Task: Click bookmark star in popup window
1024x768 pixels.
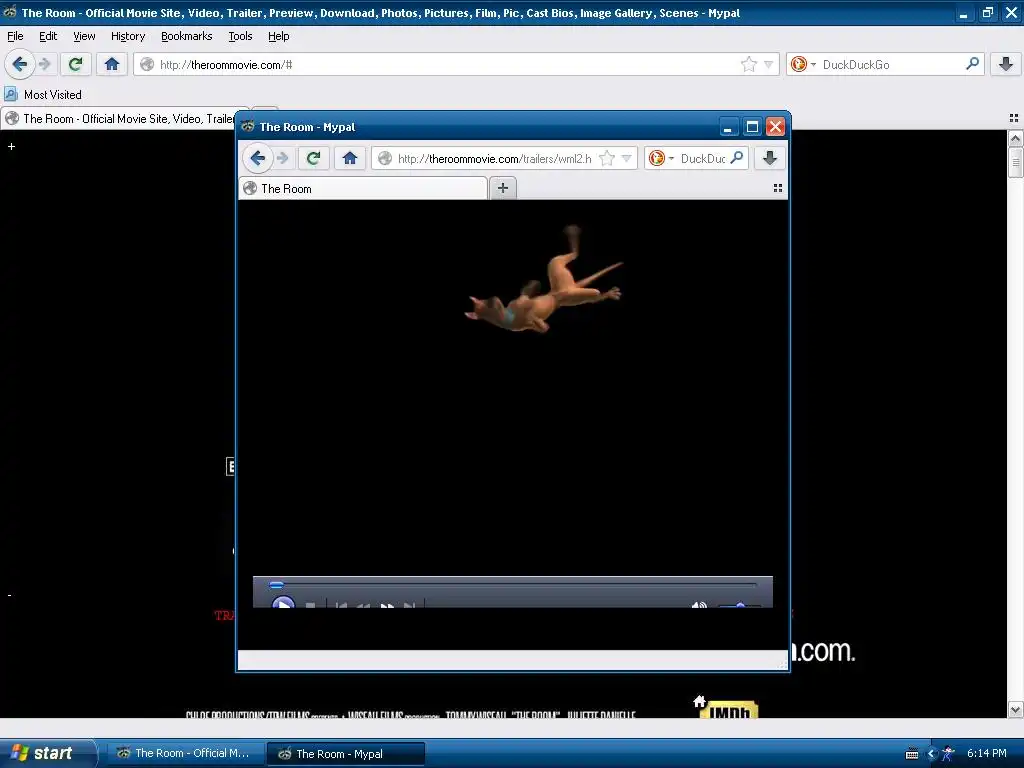Action: pos(607,158)
